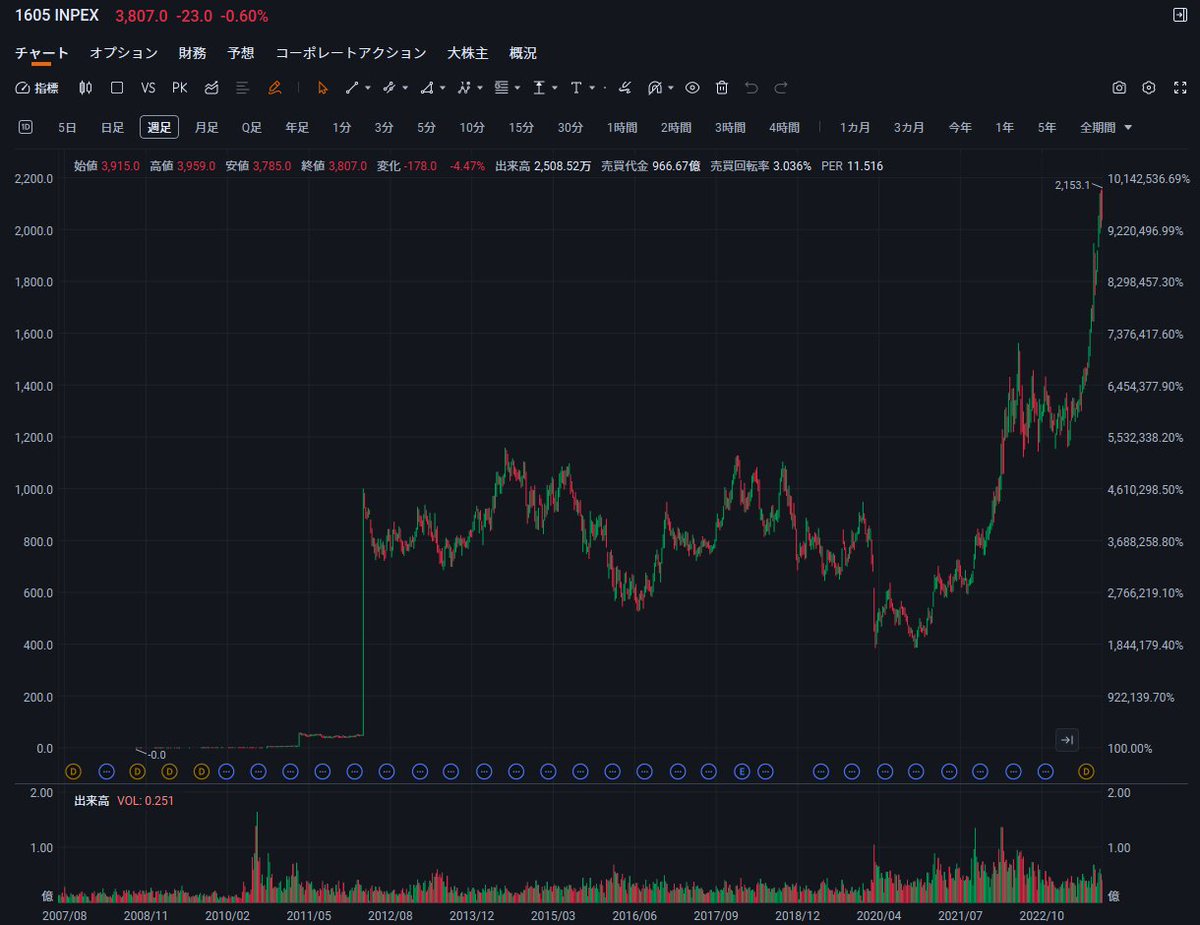
Task: Open the VS comparison tool
Action: 148,88
